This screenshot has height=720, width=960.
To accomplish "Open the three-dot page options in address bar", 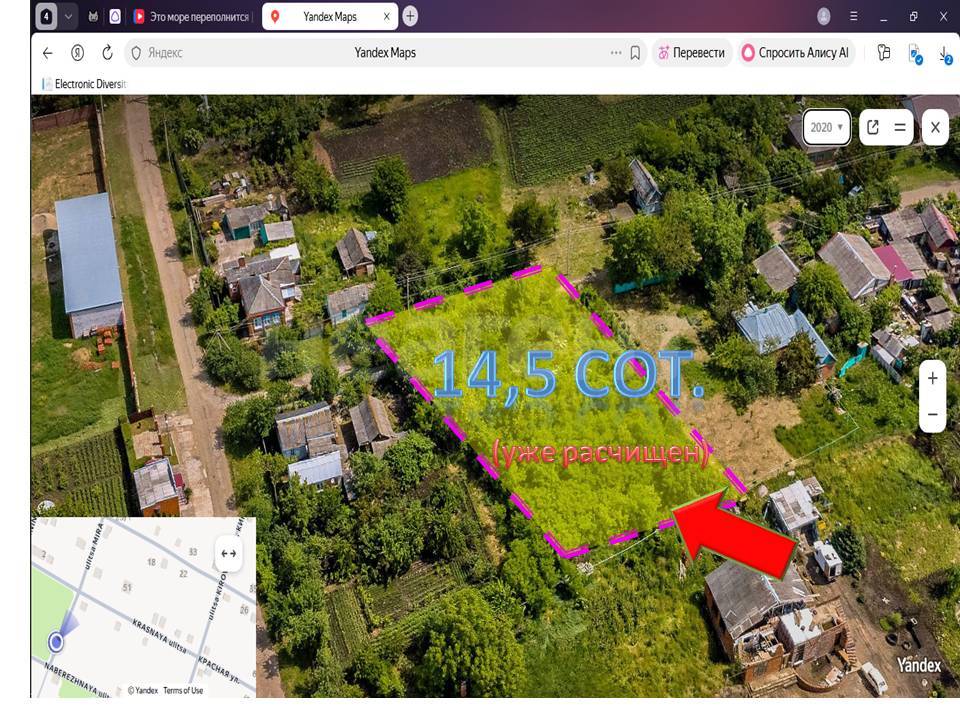I will 615,53.
